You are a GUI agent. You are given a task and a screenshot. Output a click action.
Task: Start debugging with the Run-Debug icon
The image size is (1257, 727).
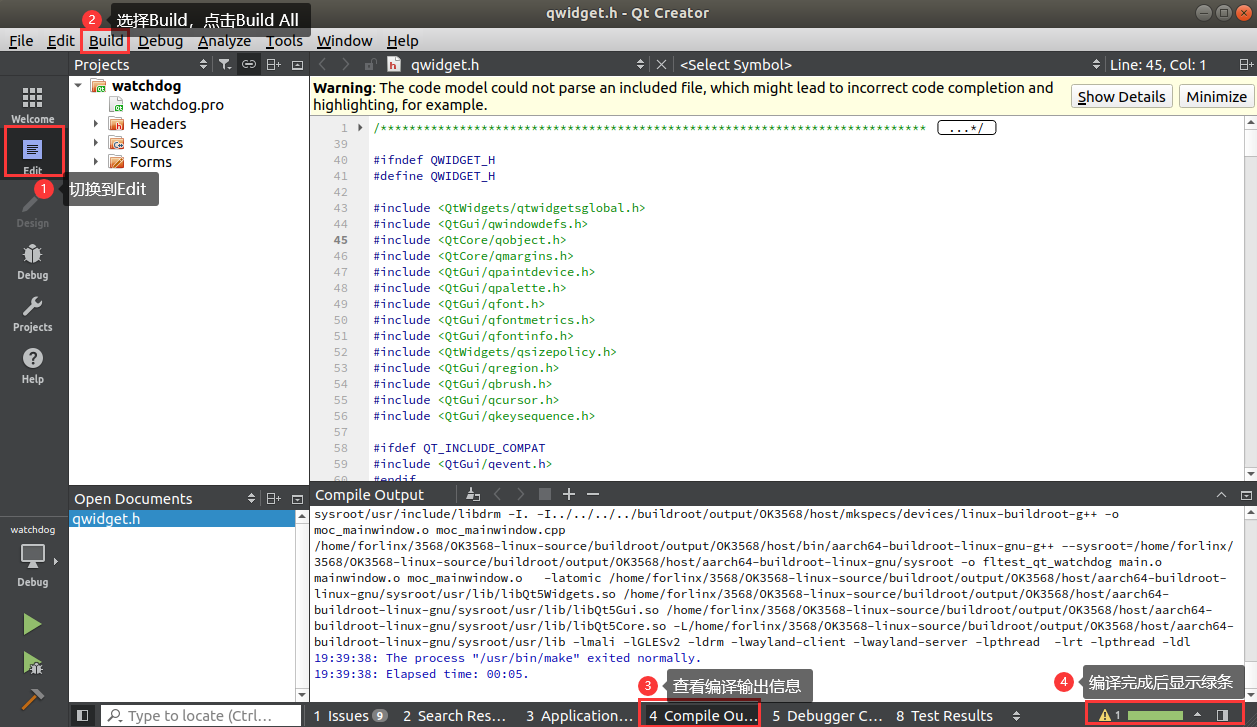pyautogui.click(x=33, y=662)
